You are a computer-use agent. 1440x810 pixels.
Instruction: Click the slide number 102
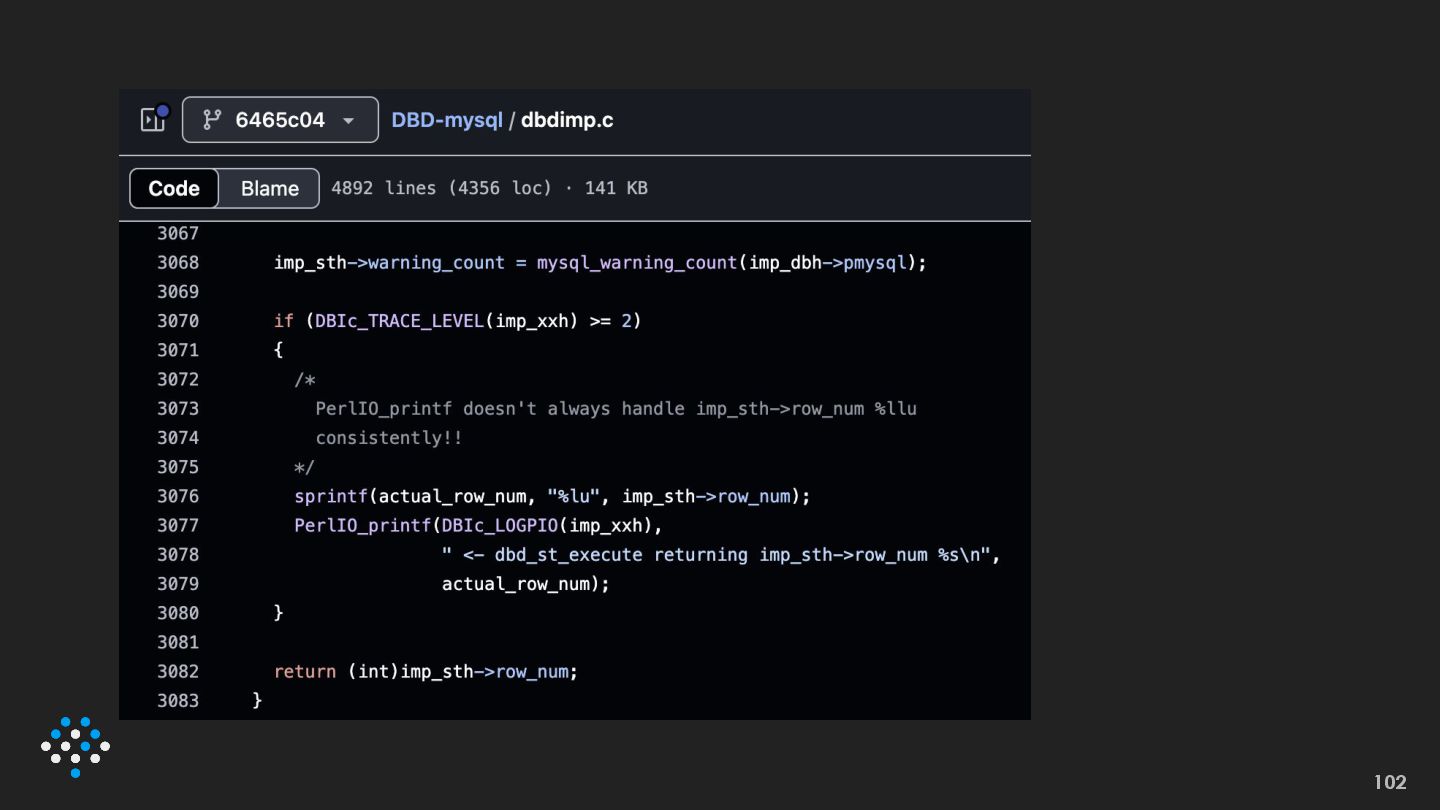coord(1390,782)
